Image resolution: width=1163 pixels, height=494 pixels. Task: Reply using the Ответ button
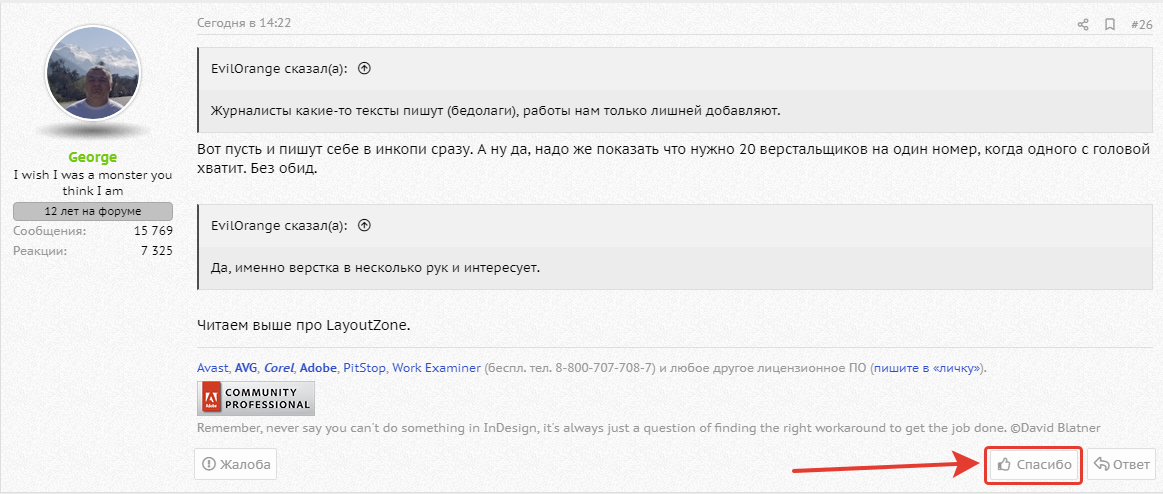[1121, 464]
